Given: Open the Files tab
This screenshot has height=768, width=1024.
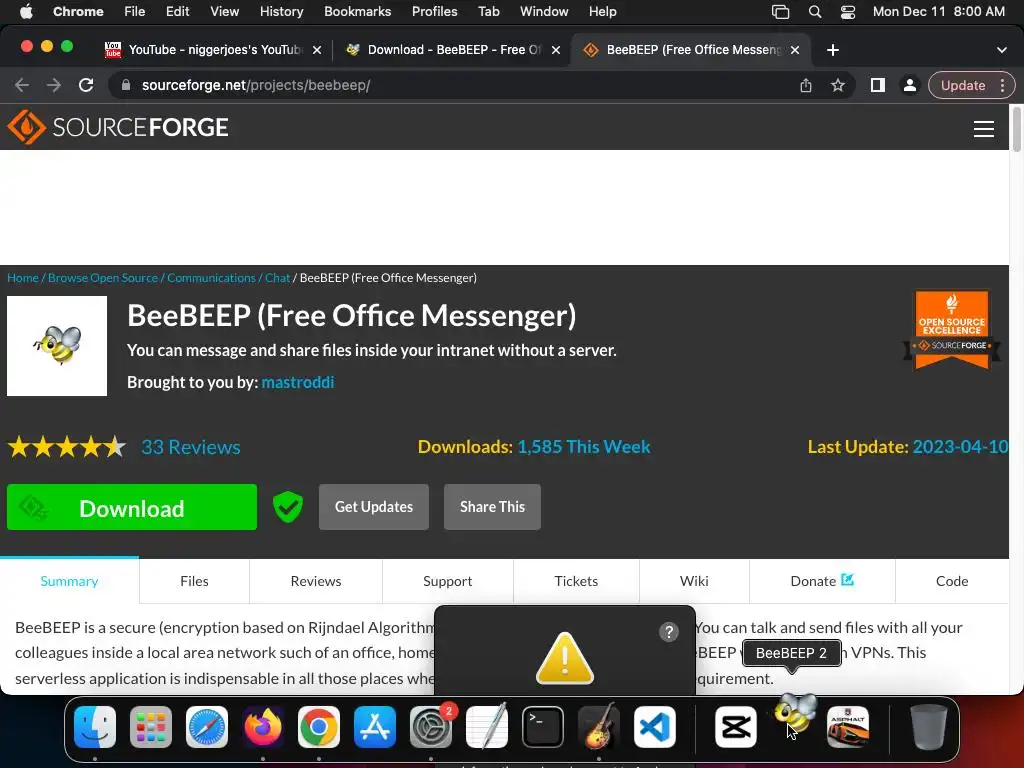Looking at the screenshot, I should pos(194,581).
